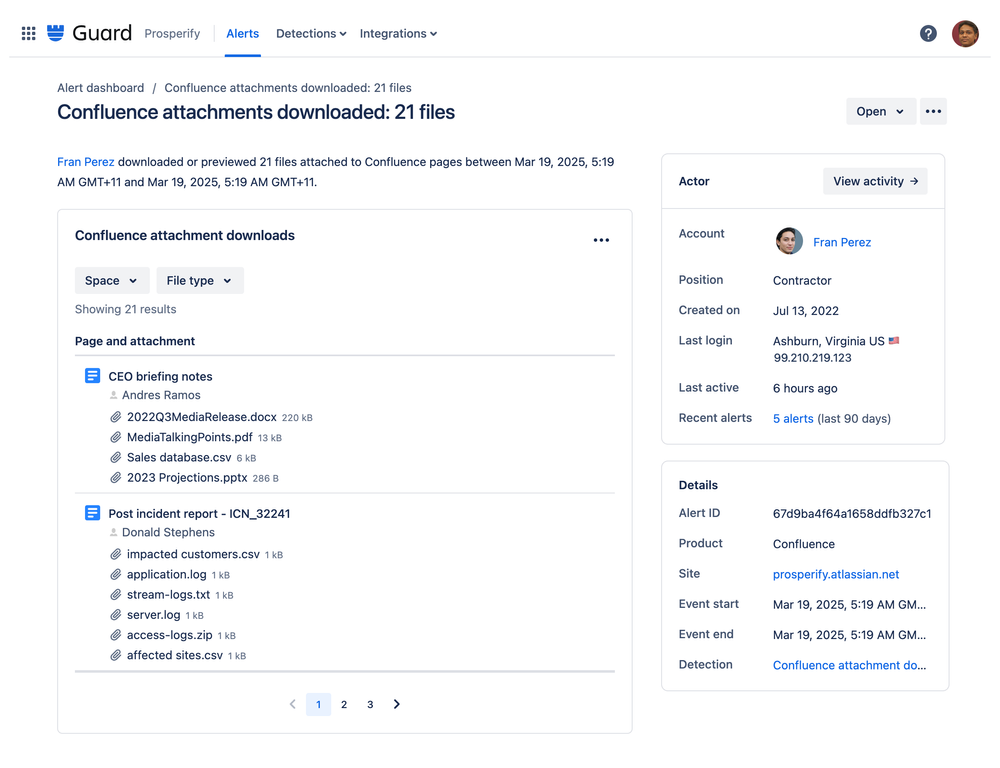
Task: Open Fran Perez link in description text
Action: (85, 162)
